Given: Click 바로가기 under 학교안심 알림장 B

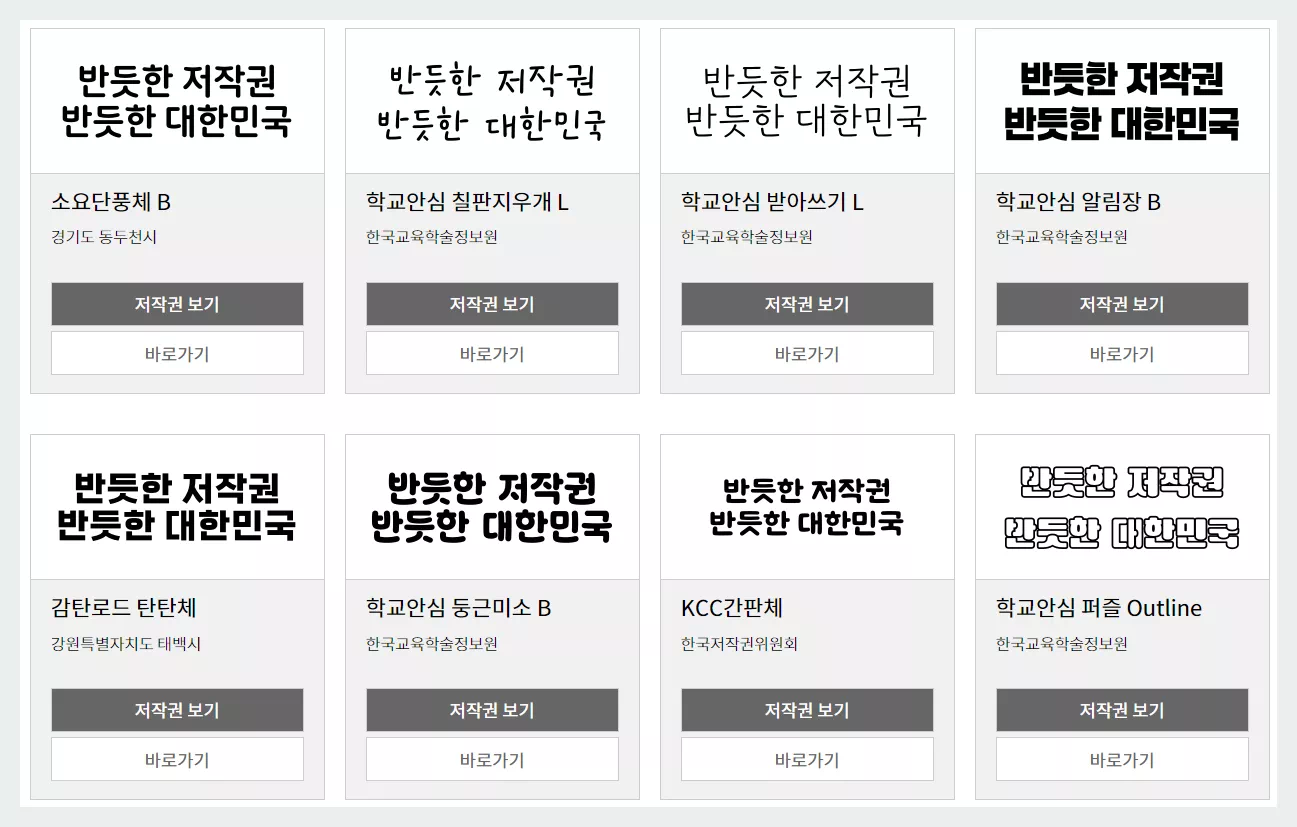Looking at the screenshot, I should pos(1120,352).
